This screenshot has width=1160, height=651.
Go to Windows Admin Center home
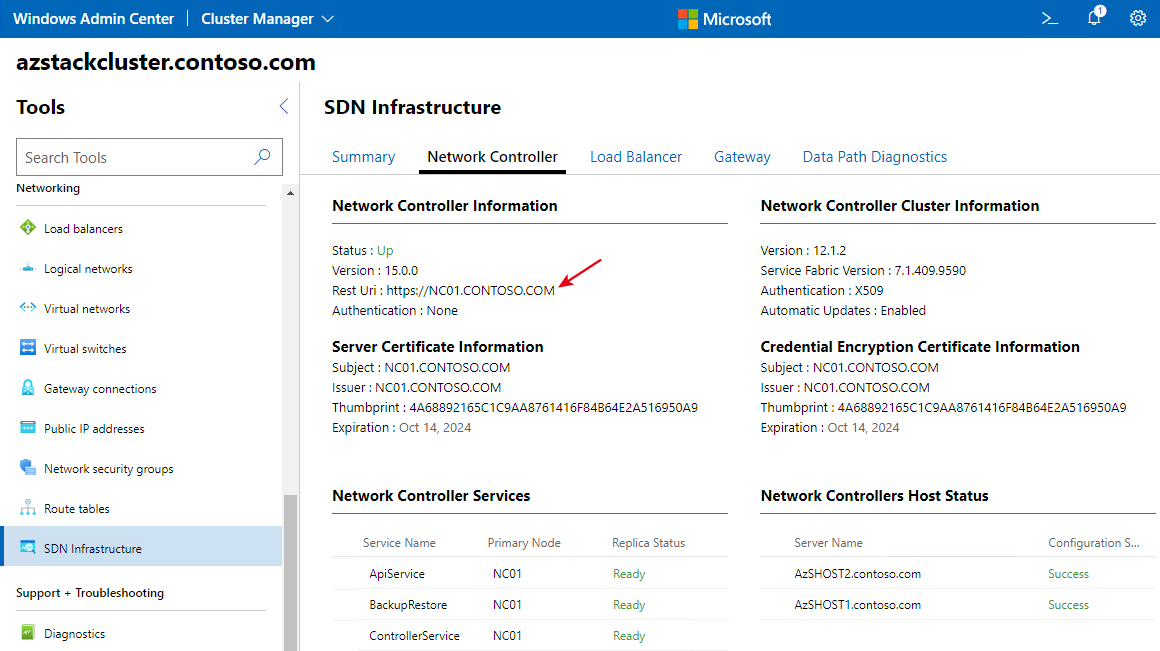[x=93, y=18]
